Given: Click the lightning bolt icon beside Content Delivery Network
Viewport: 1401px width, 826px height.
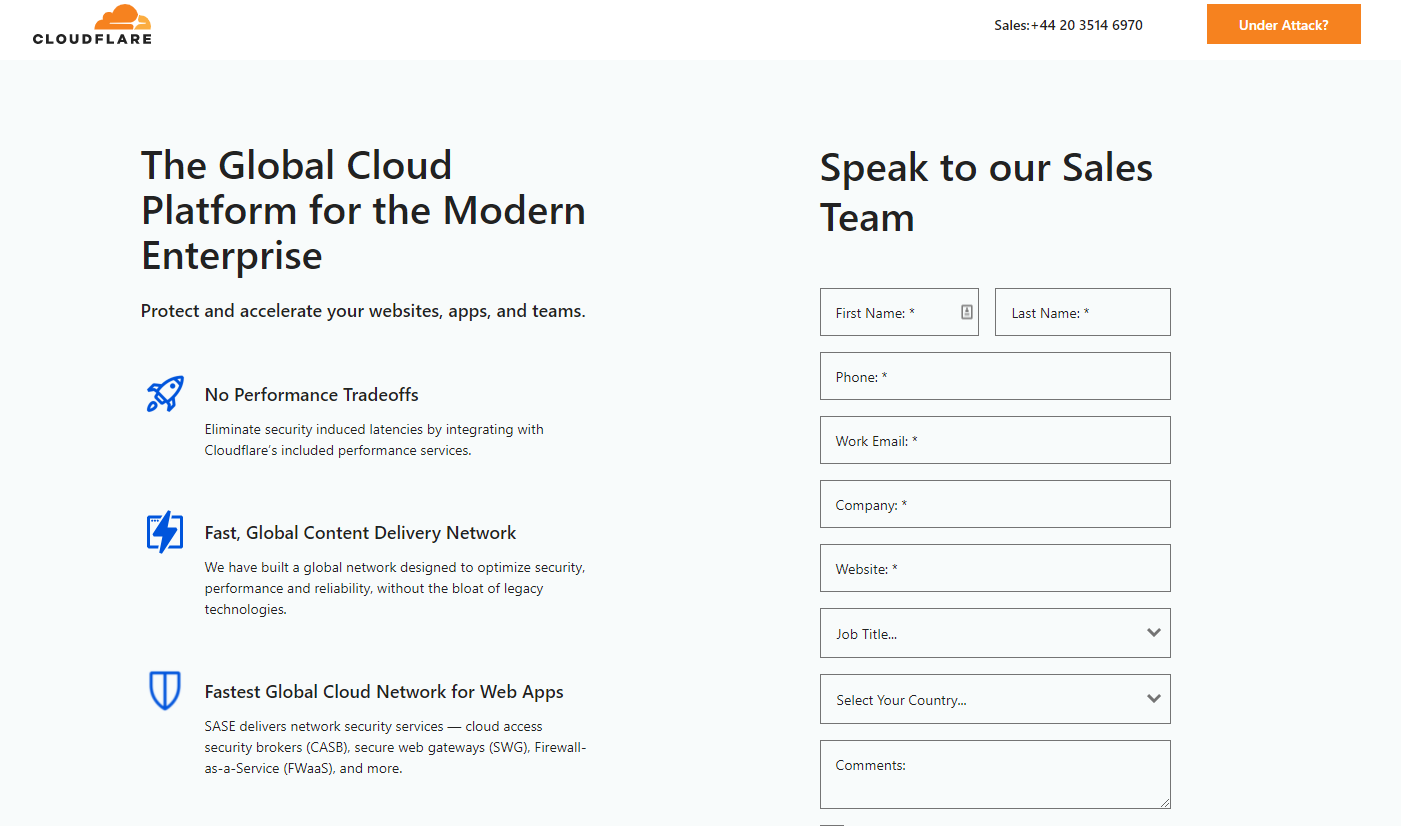Looking at the screenshot, I should pyautogui.click(x=165, y=532).
